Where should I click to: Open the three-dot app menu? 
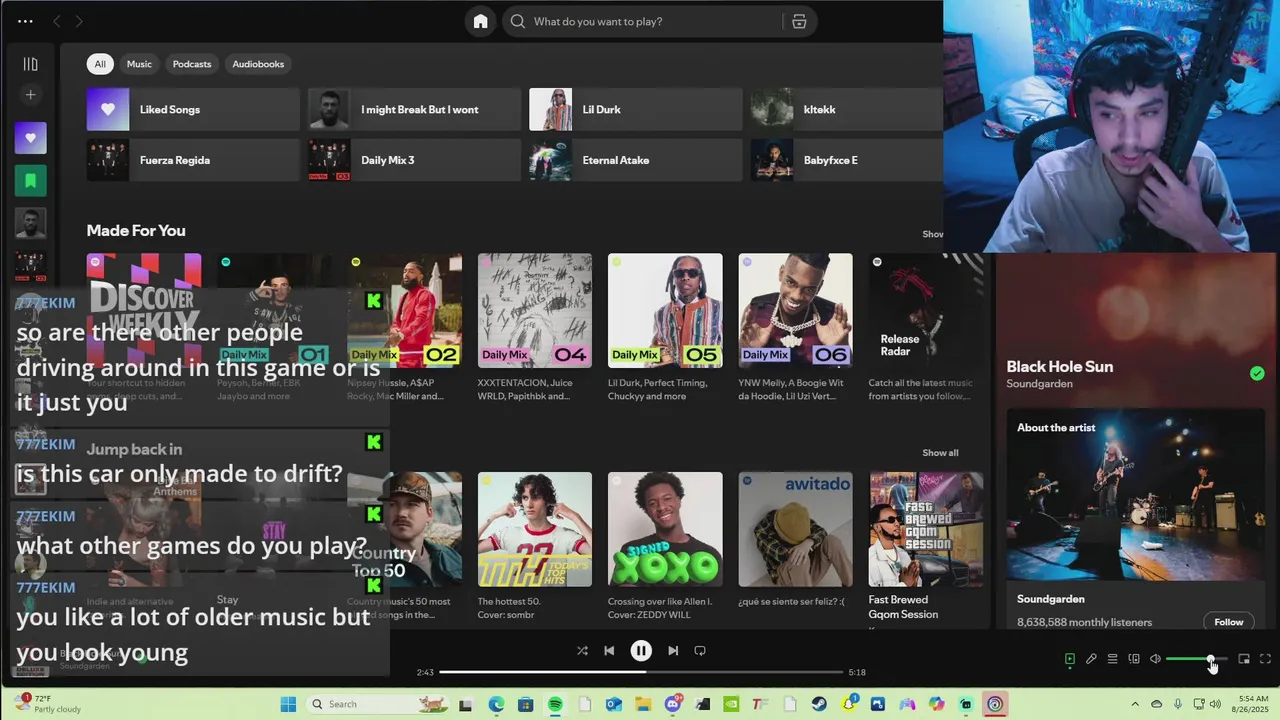[25, 21]
